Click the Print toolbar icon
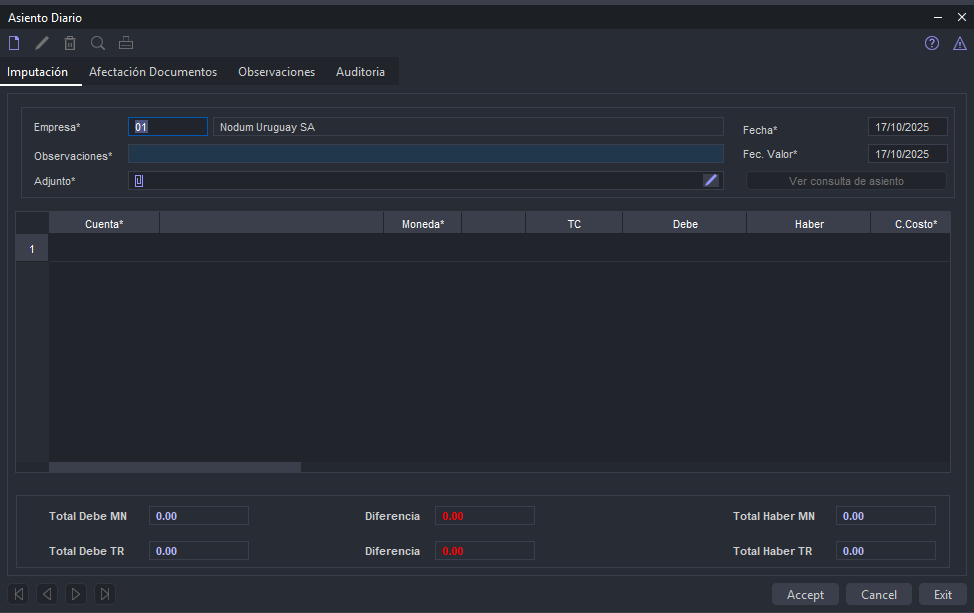974x613 pixels. tap(126, 43)
